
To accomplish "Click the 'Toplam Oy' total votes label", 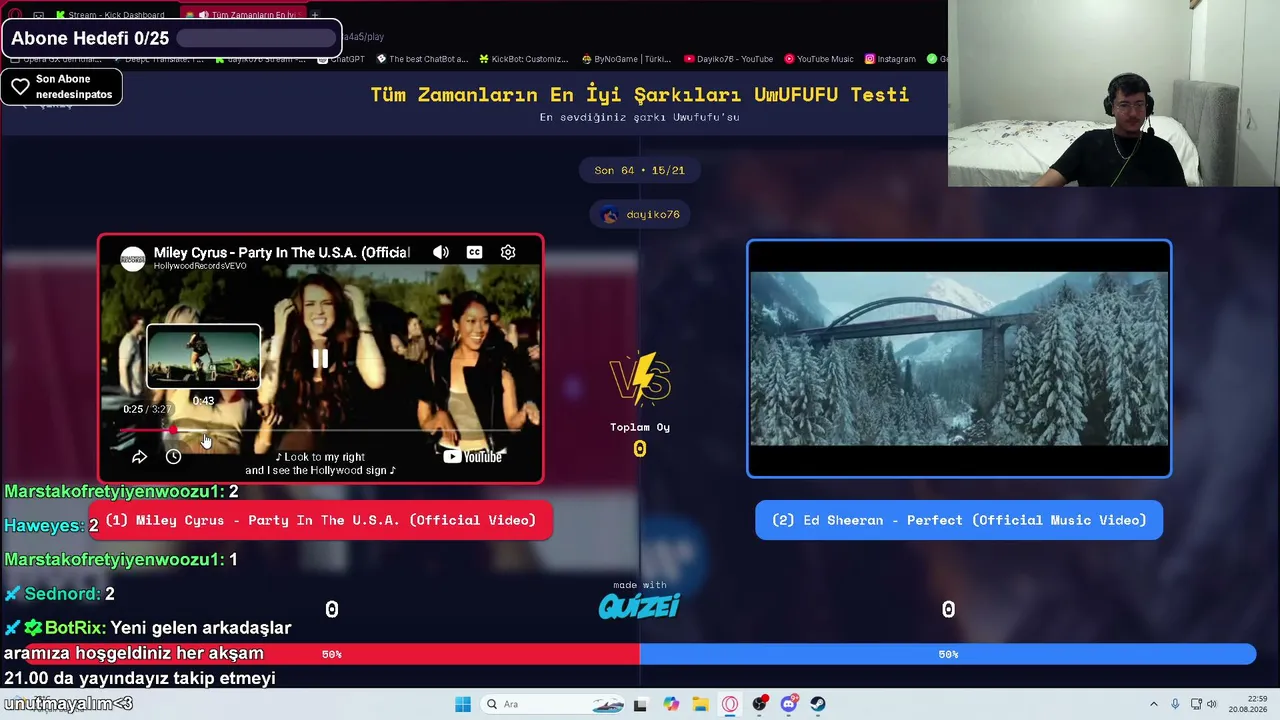I will tap(640, 427).
